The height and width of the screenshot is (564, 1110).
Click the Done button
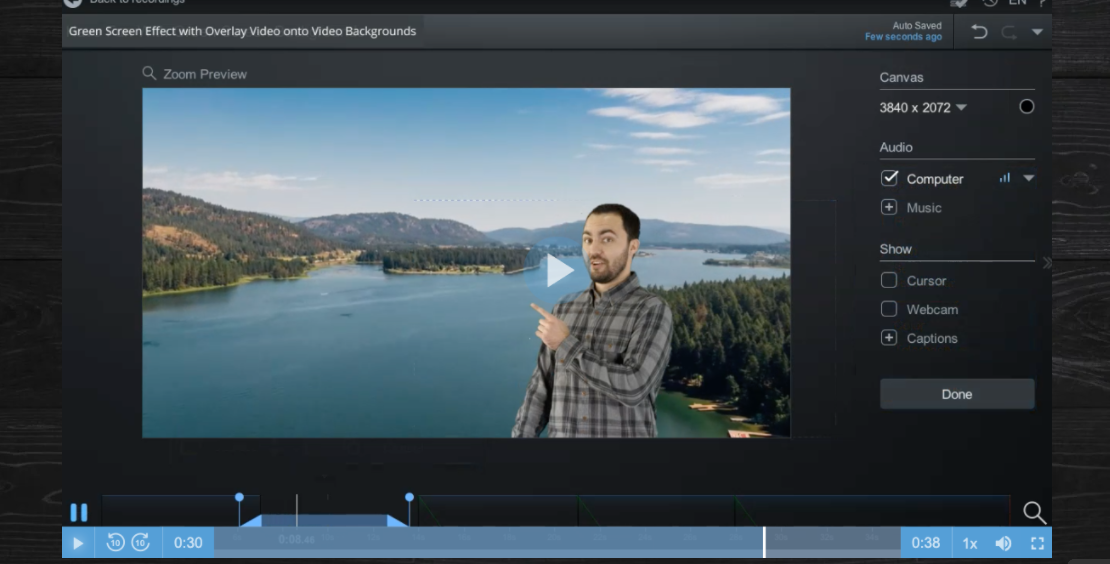click(x=957, y=394)
